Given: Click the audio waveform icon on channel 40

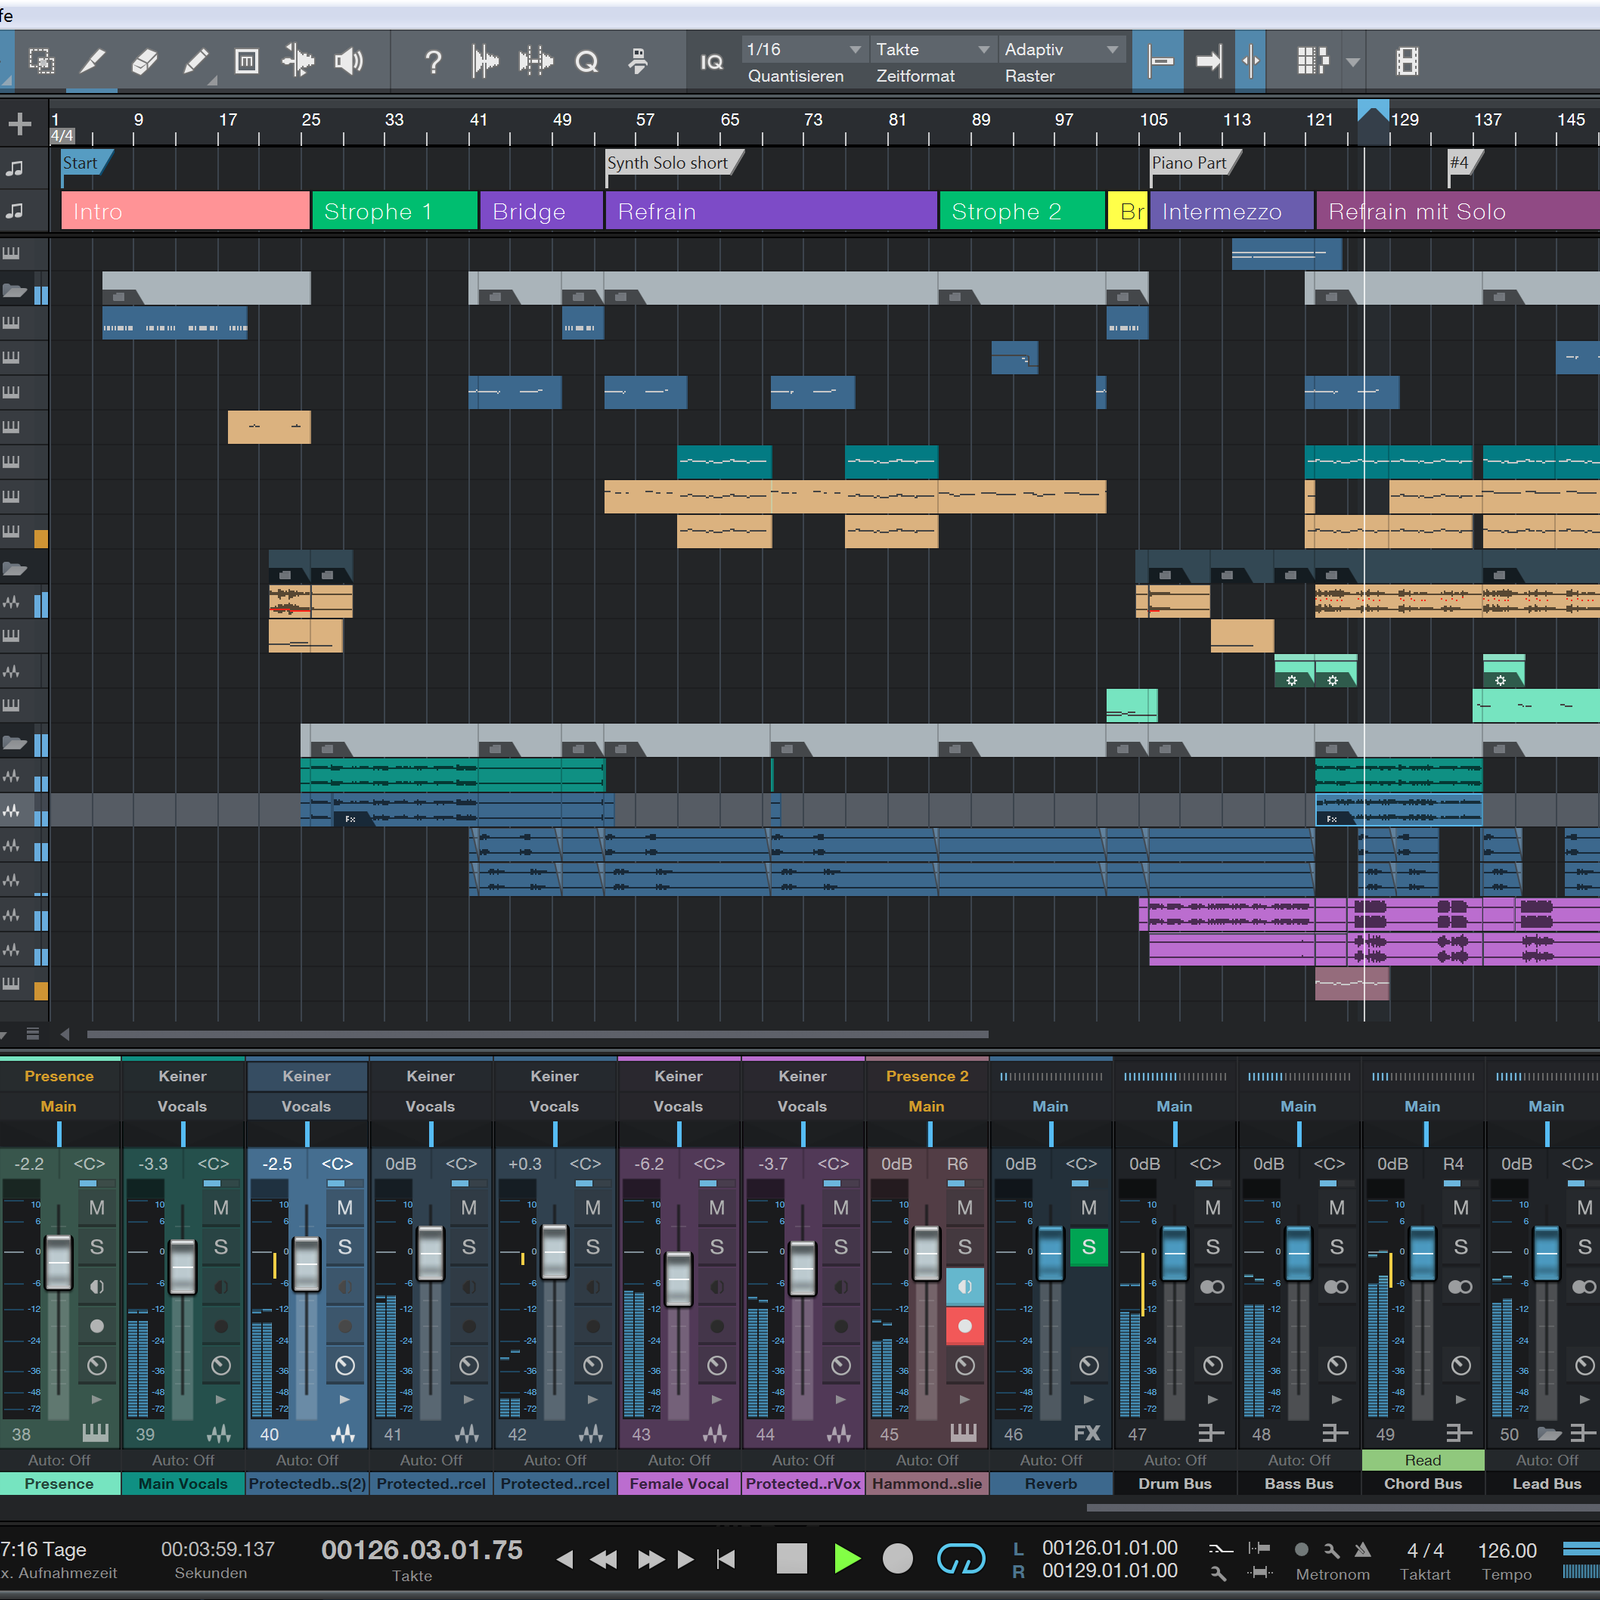Looking at the screenshot, I should 343,1433.
